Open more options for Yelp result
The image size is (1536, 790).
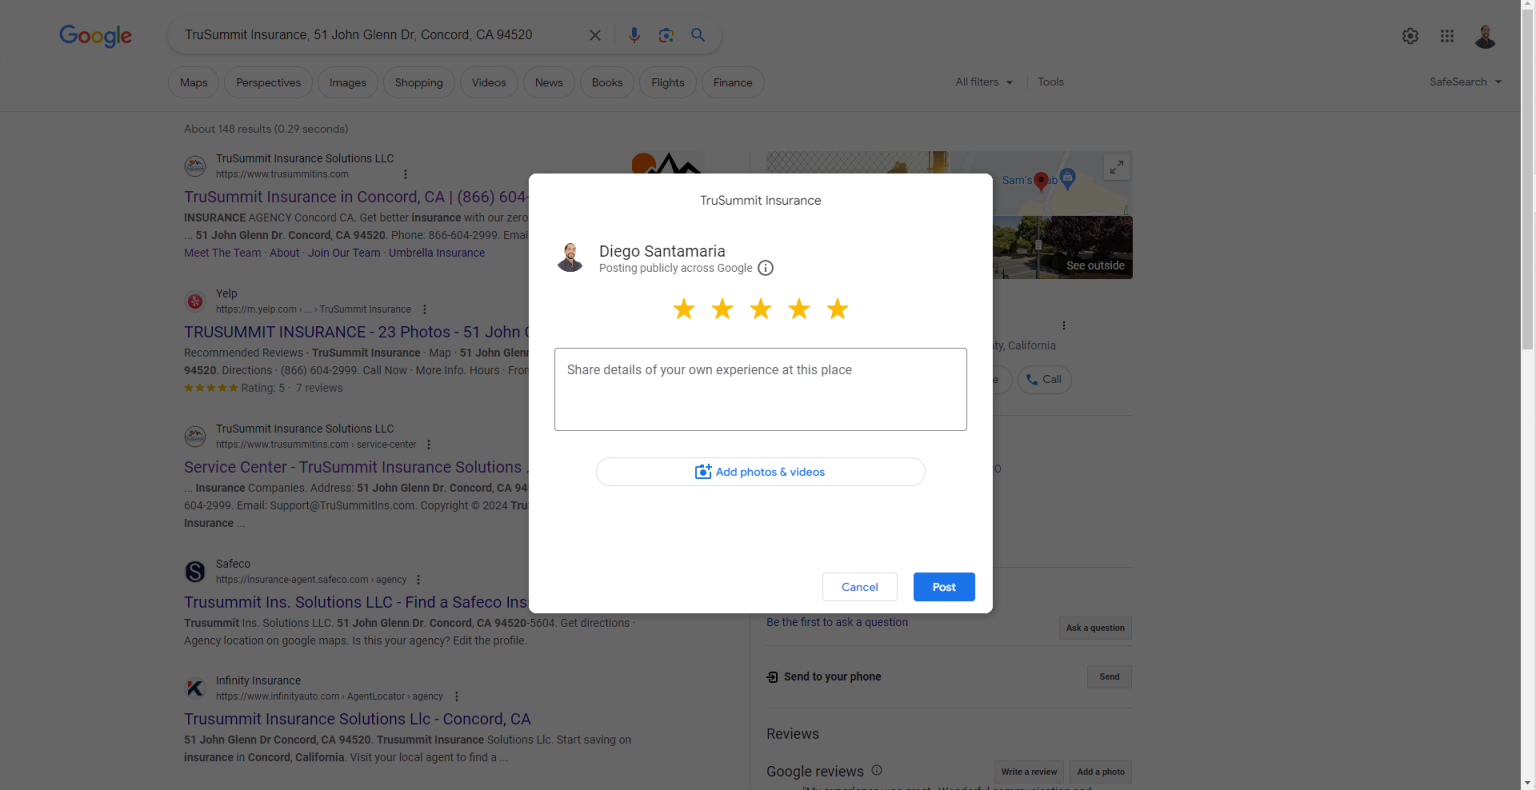[x=425, y=309]
